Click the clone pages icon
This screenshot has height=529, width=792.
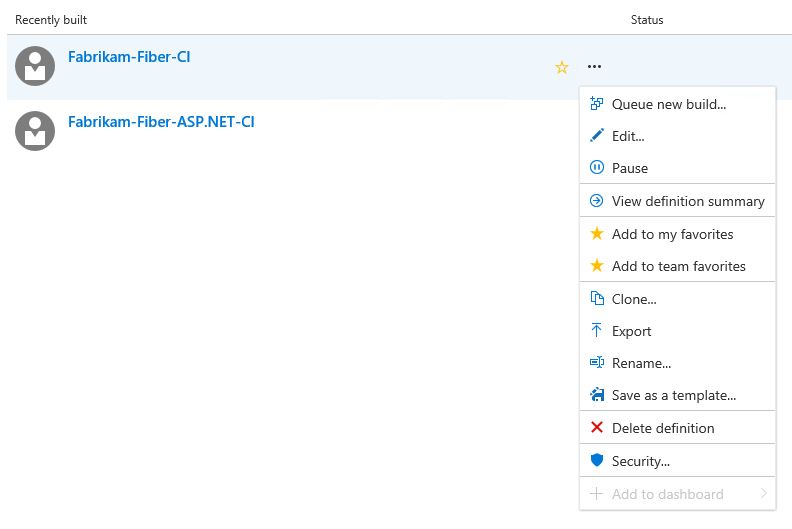click(597, 299)
